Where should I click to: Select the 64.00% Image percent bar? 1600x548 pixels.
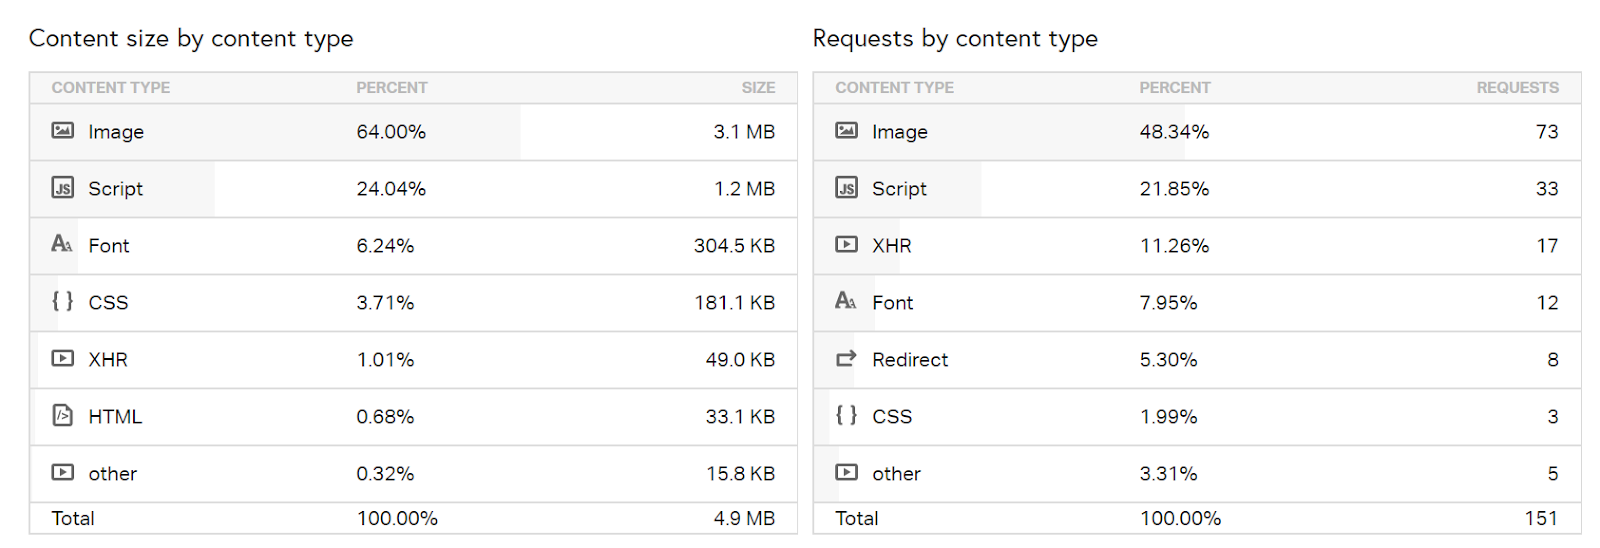pyautogui.click(x=391, y=132)
